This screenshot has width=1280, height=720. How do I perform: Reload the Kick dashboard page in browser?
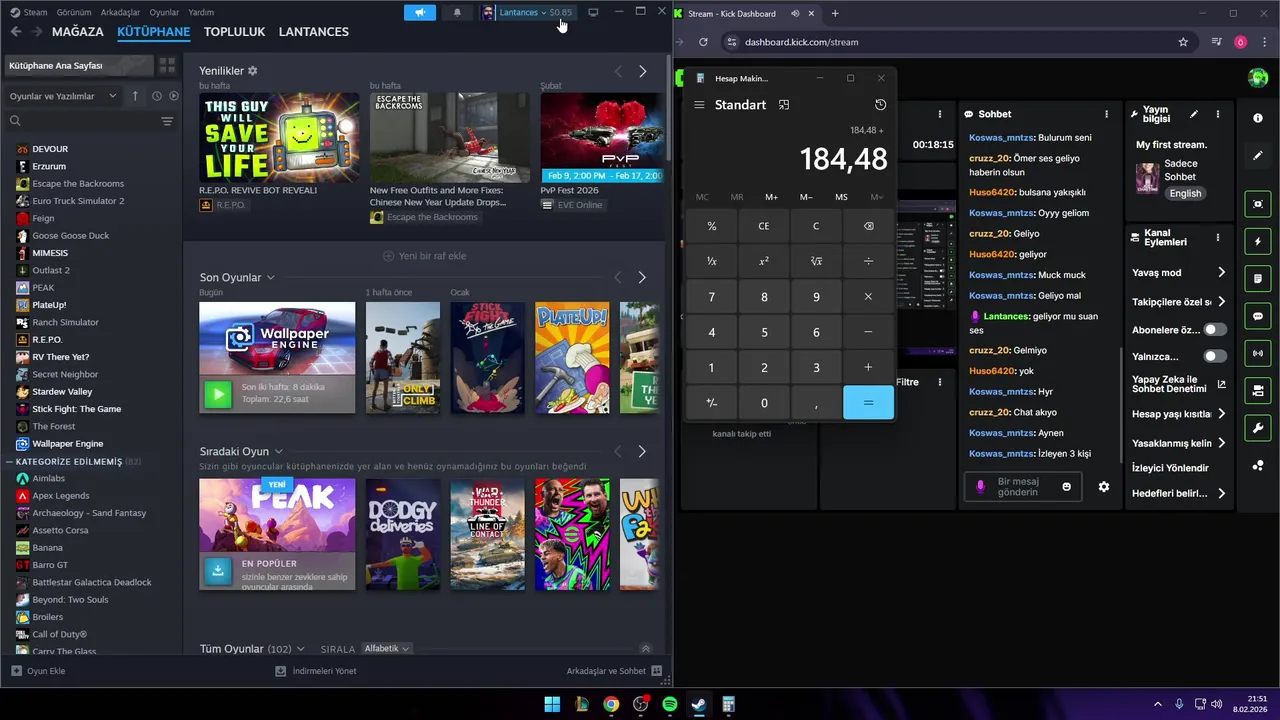(703, 42)
